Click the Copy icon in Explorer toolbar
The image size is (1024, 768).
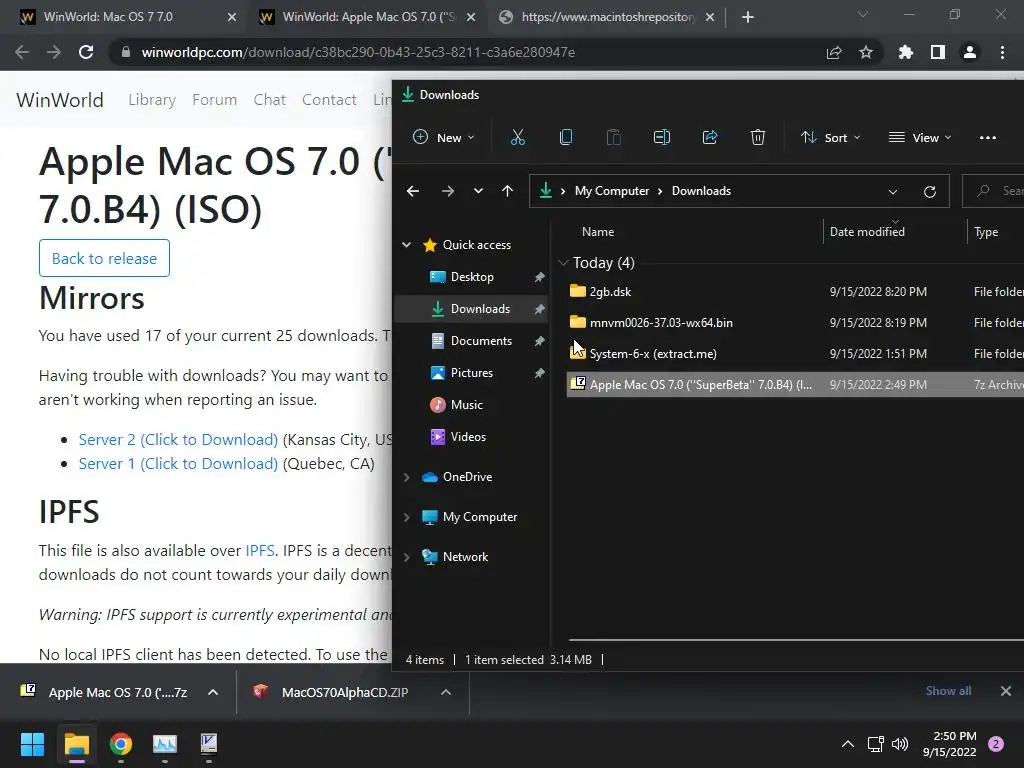coord(566,137)
